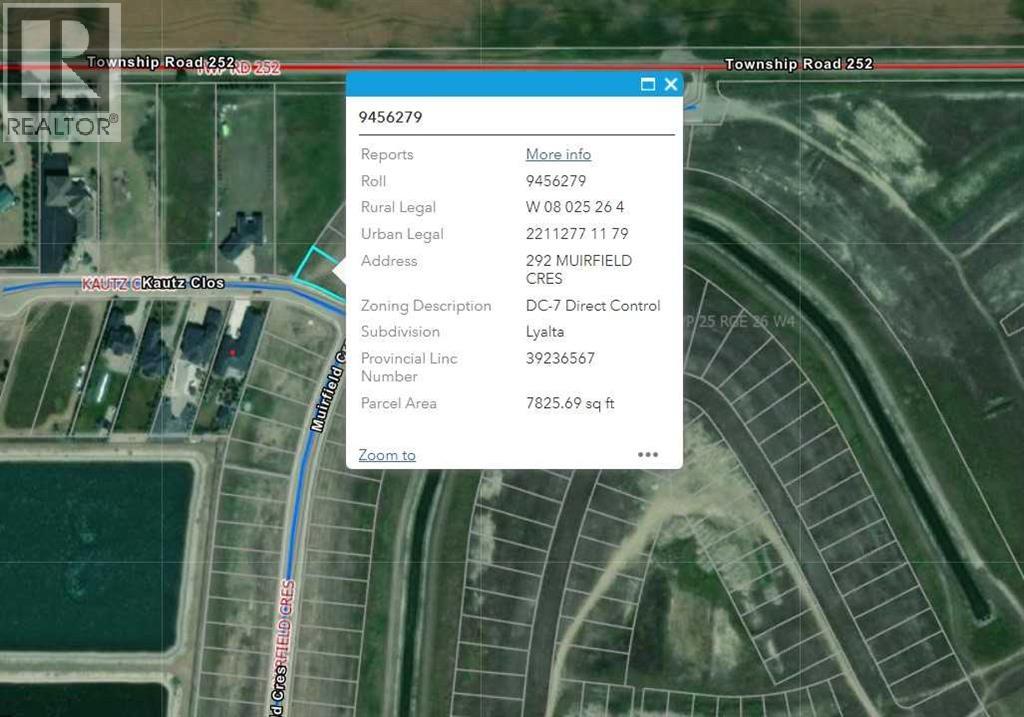
Task: Click the Zoom to link
Action: [x=387, y=455]
